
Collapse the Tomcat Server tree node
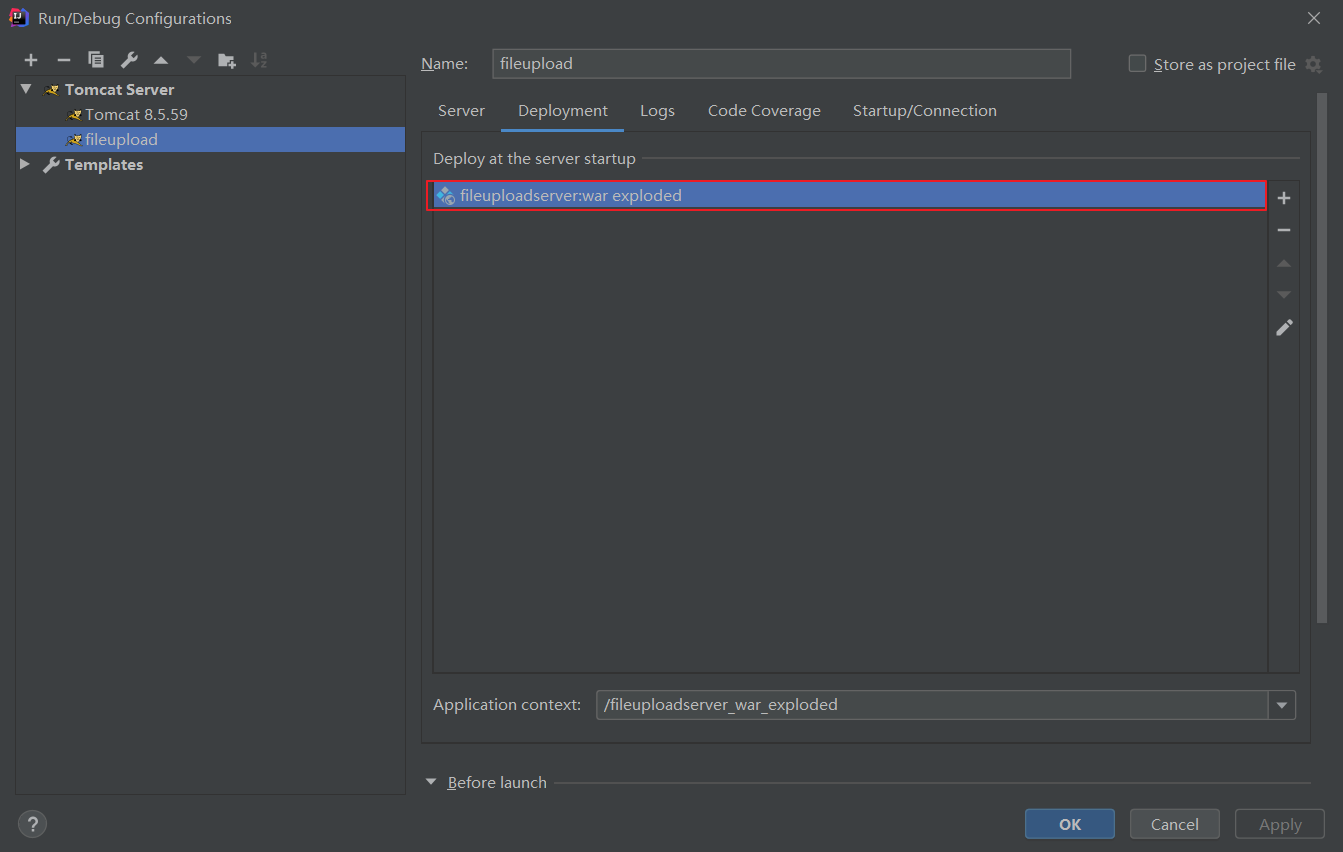pos(26,89)
